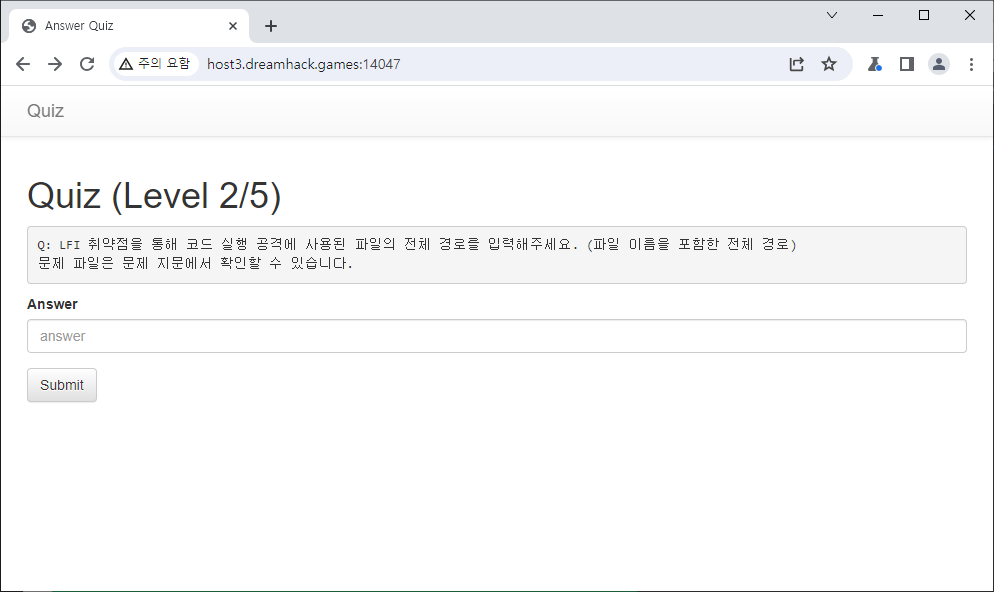Reload the current page
This screenshot has width=994, height=592.
click(x=87, y=64)
